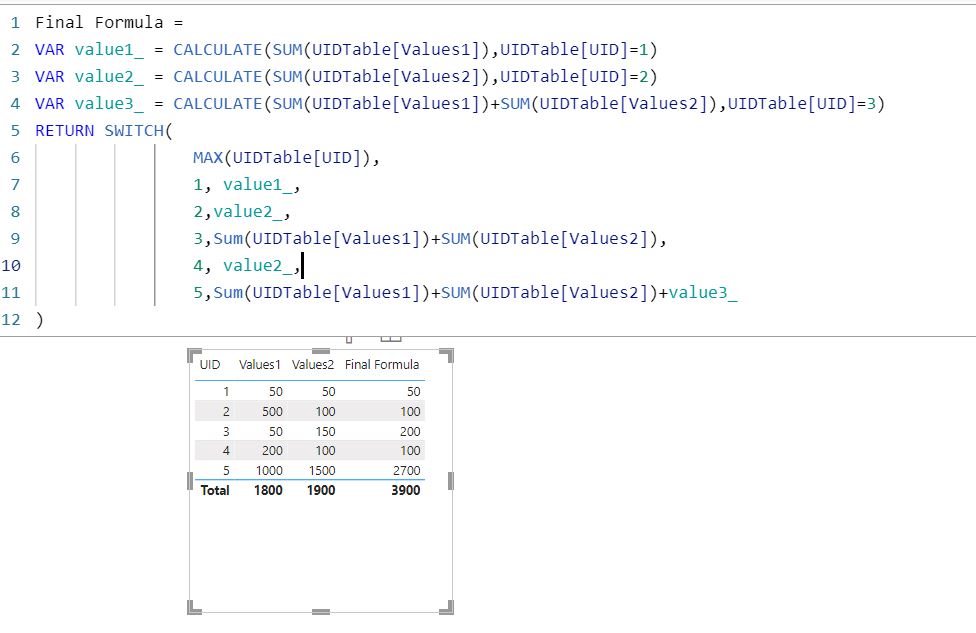This screenshot has height=633, width=976.
Task: Select the Final Formula total 3900
Action: 406,490
